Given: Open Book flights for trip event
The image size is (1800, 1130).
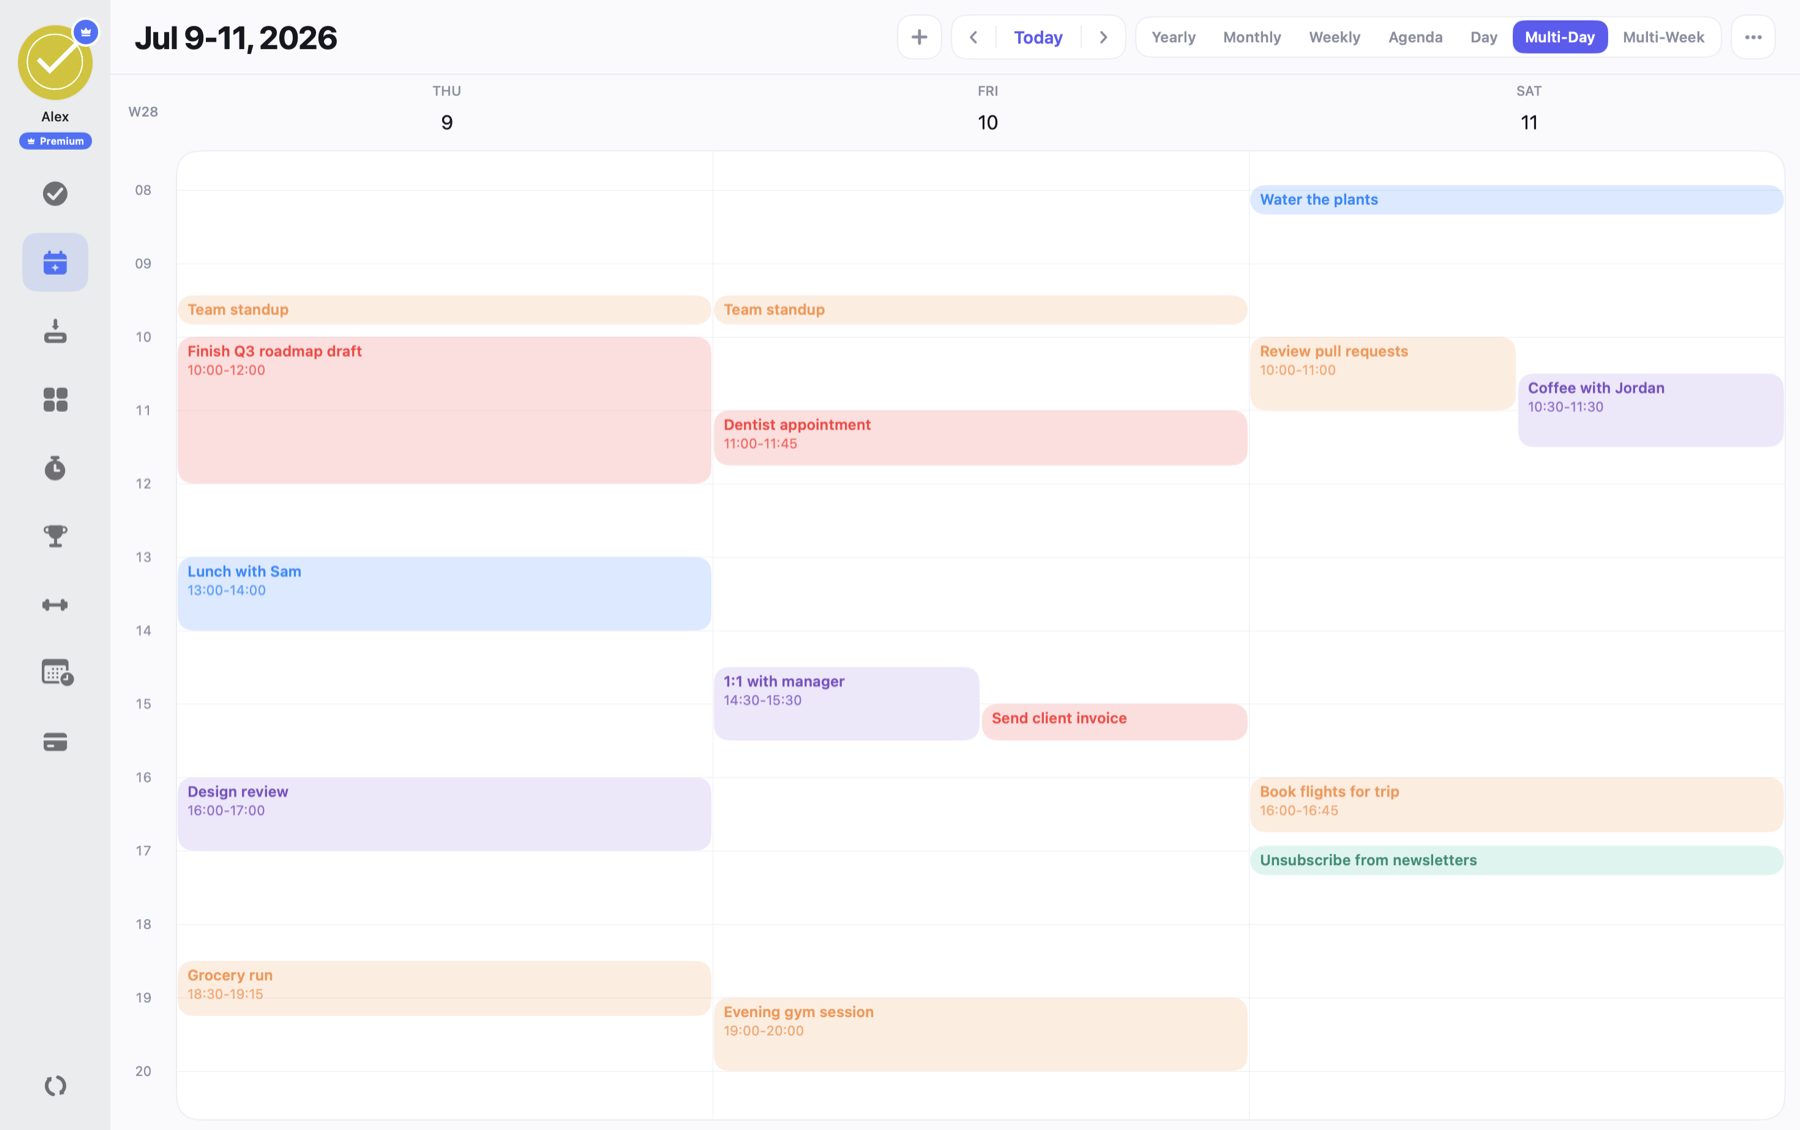Looking at the screenshot, I should (1516, 805).
